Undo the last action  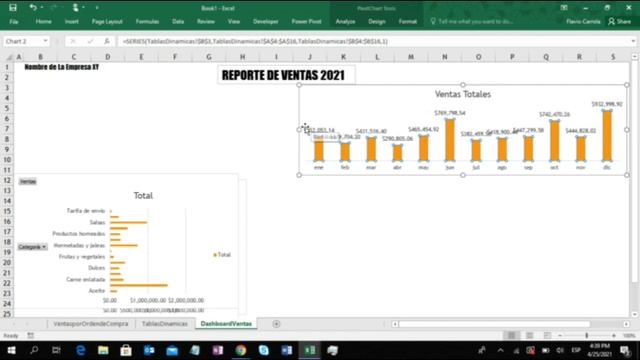point(33,7)
